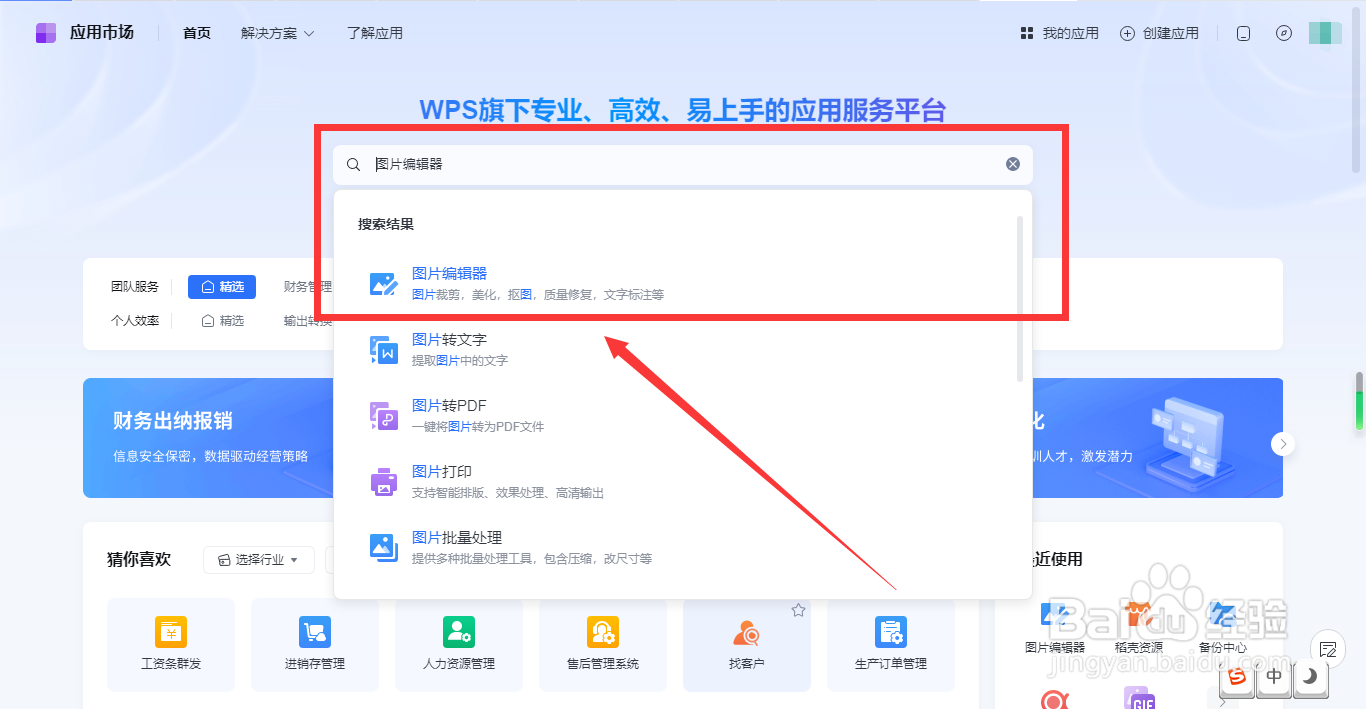This screenshot has width=1366, height=709.
Task: Select 精选 tab under 个人效率
Action: click(222, 321)
